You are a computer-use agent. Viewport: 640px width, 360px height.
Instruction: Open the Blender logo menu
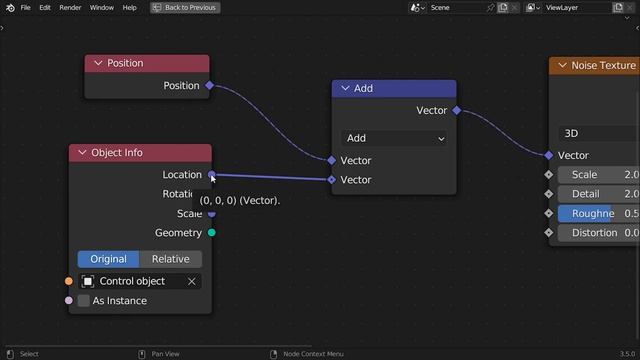point(10,8)
